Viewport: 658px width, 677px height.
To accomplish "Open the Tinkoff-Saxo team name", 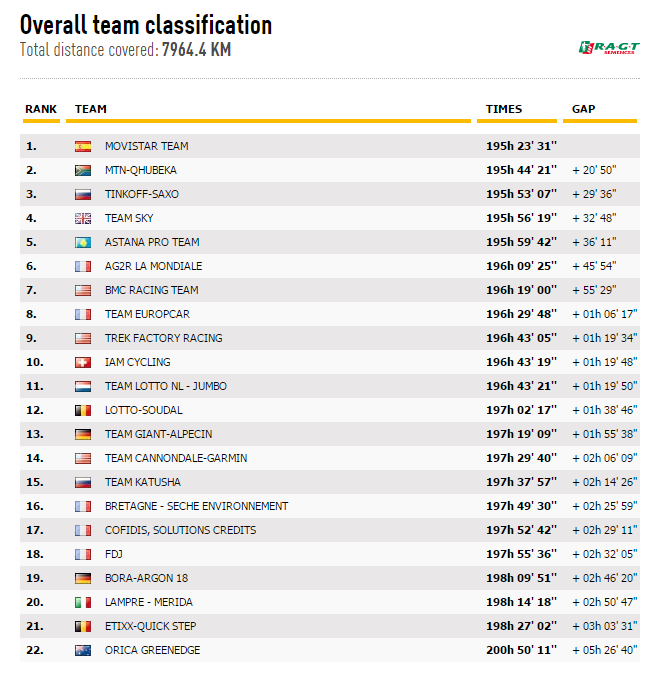I will point(141,194).
